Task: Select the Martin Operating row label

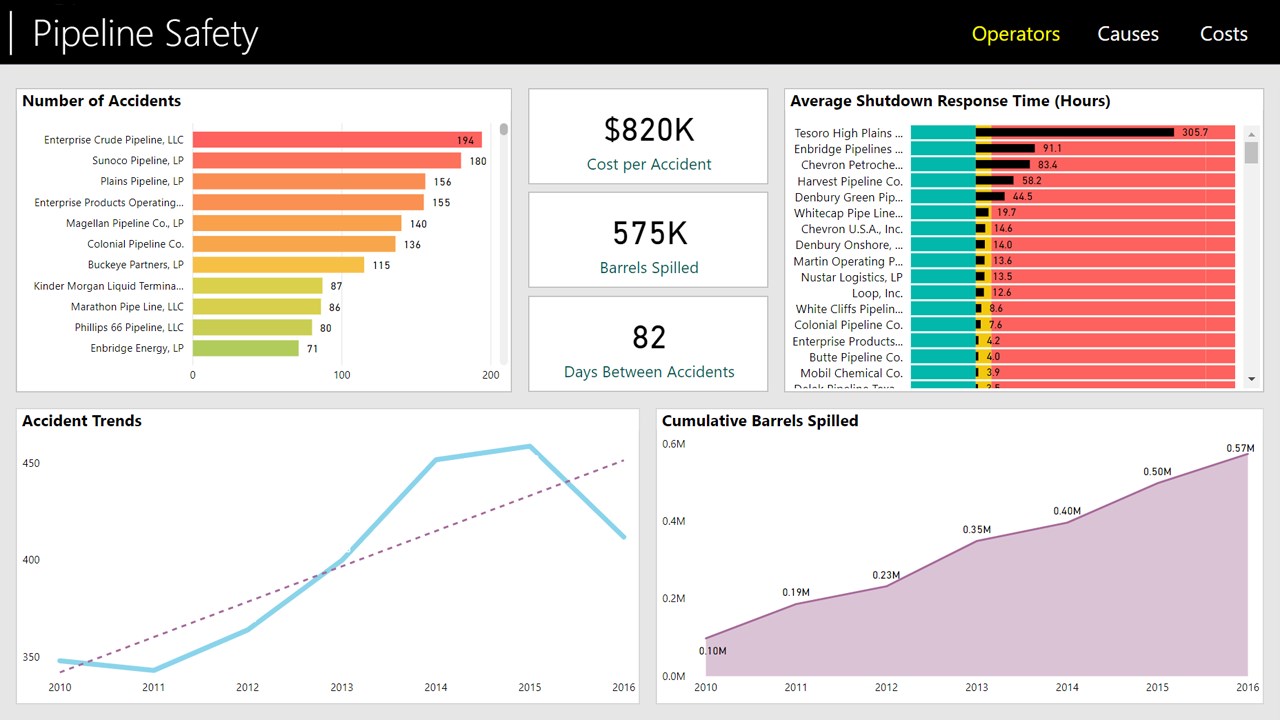Action: point(848,261)
